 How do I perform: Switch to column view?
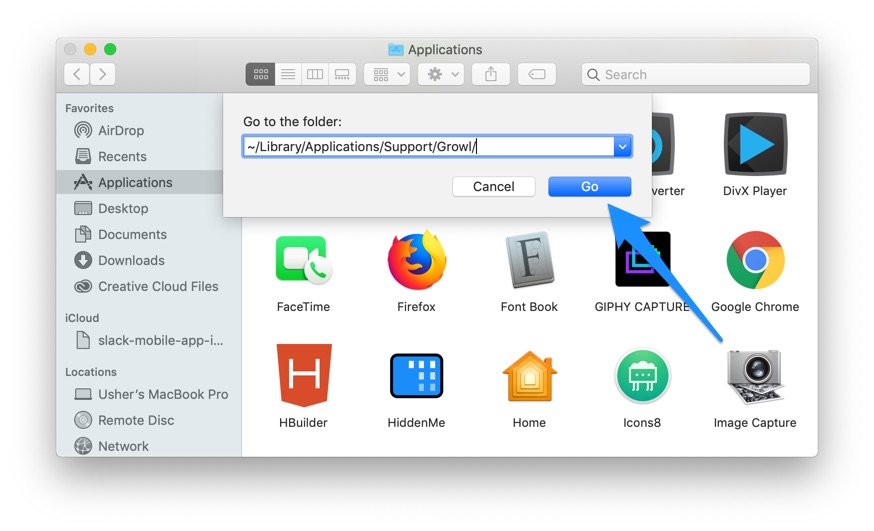315,74
